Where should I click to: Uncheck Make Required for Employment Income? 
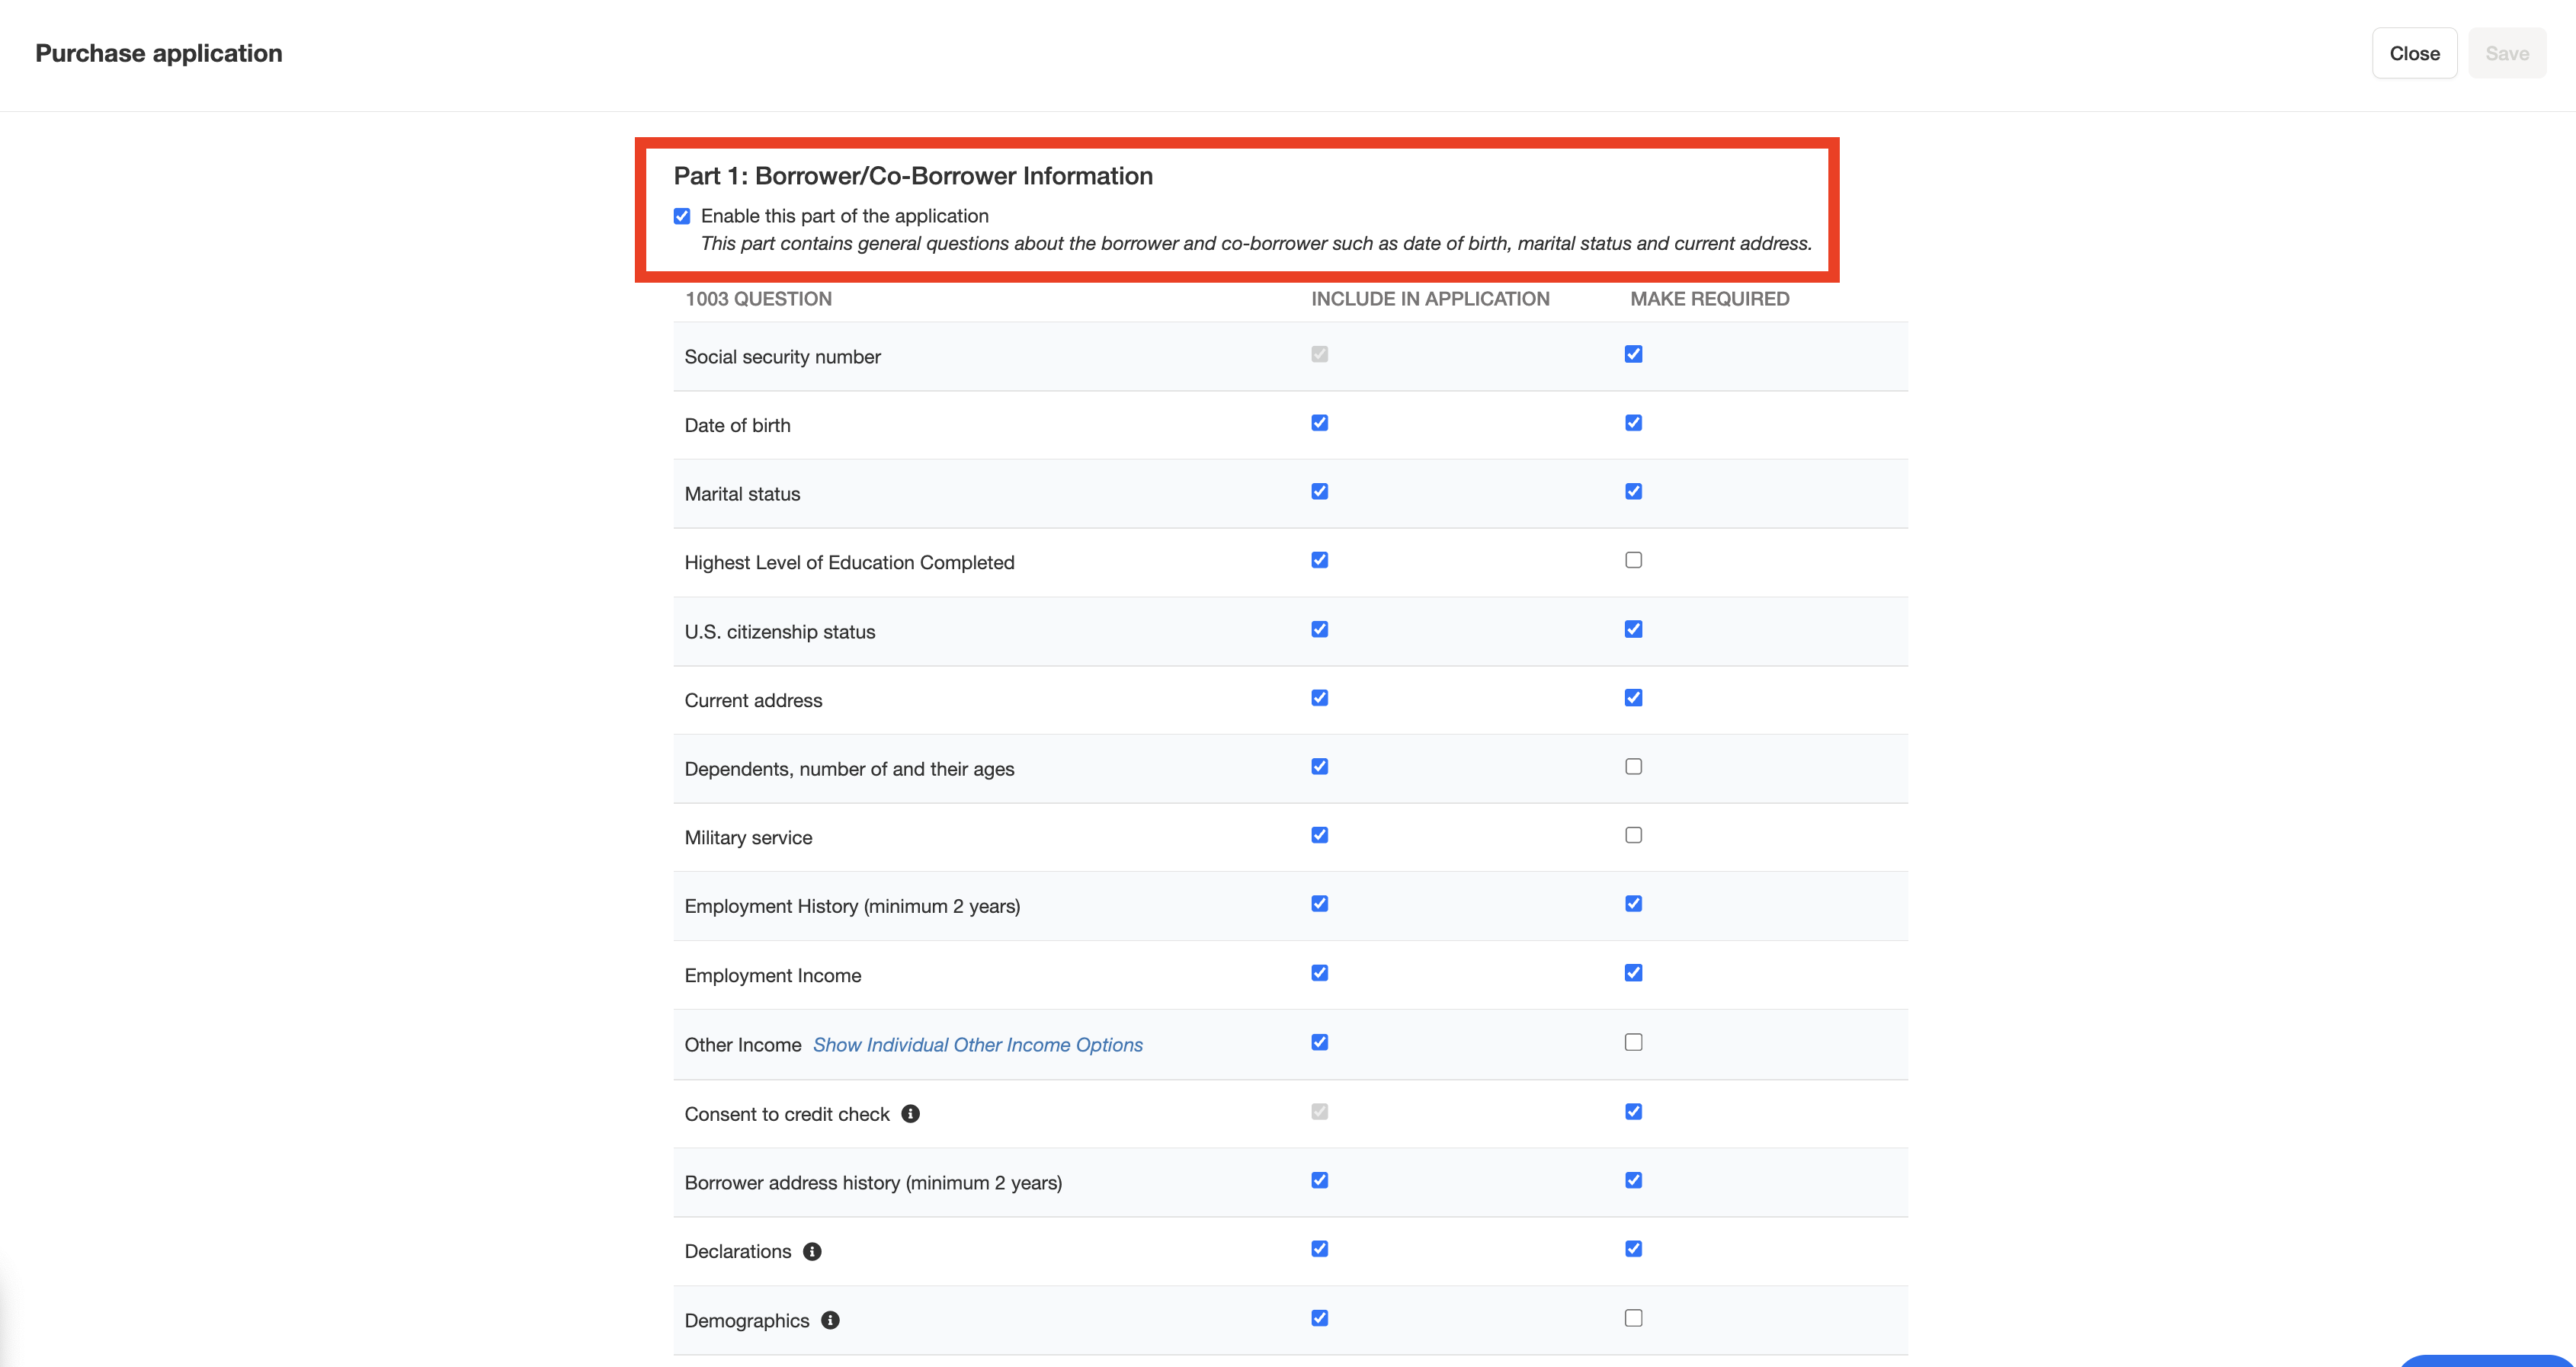[1633, 973]
